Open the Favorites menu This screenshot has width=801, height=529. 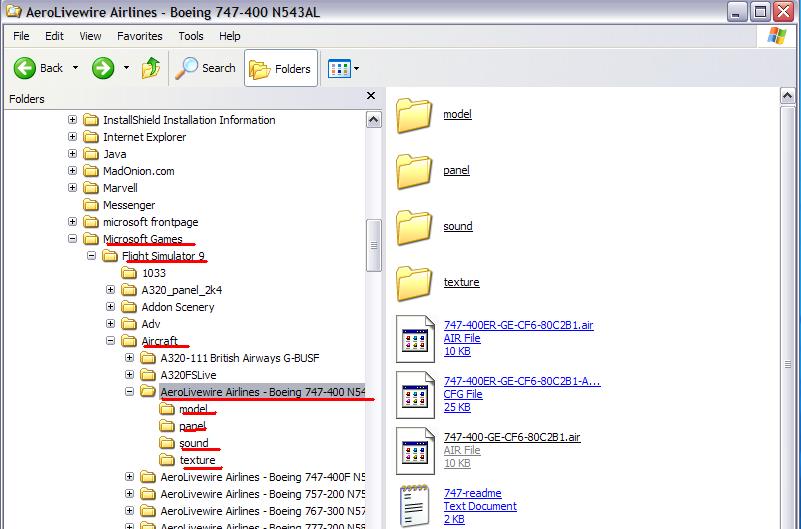pos(139,36)
